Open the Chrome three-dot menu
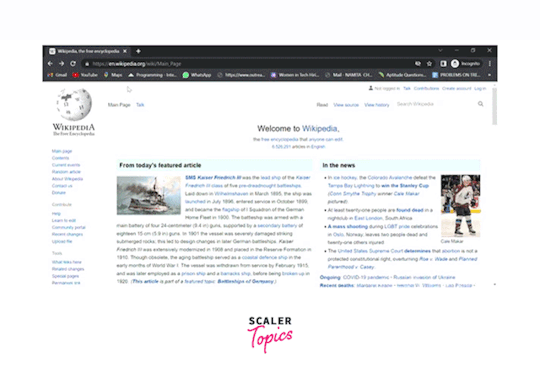Image resolution: width=540 pixels, height=384 pixels. point(490,64)
